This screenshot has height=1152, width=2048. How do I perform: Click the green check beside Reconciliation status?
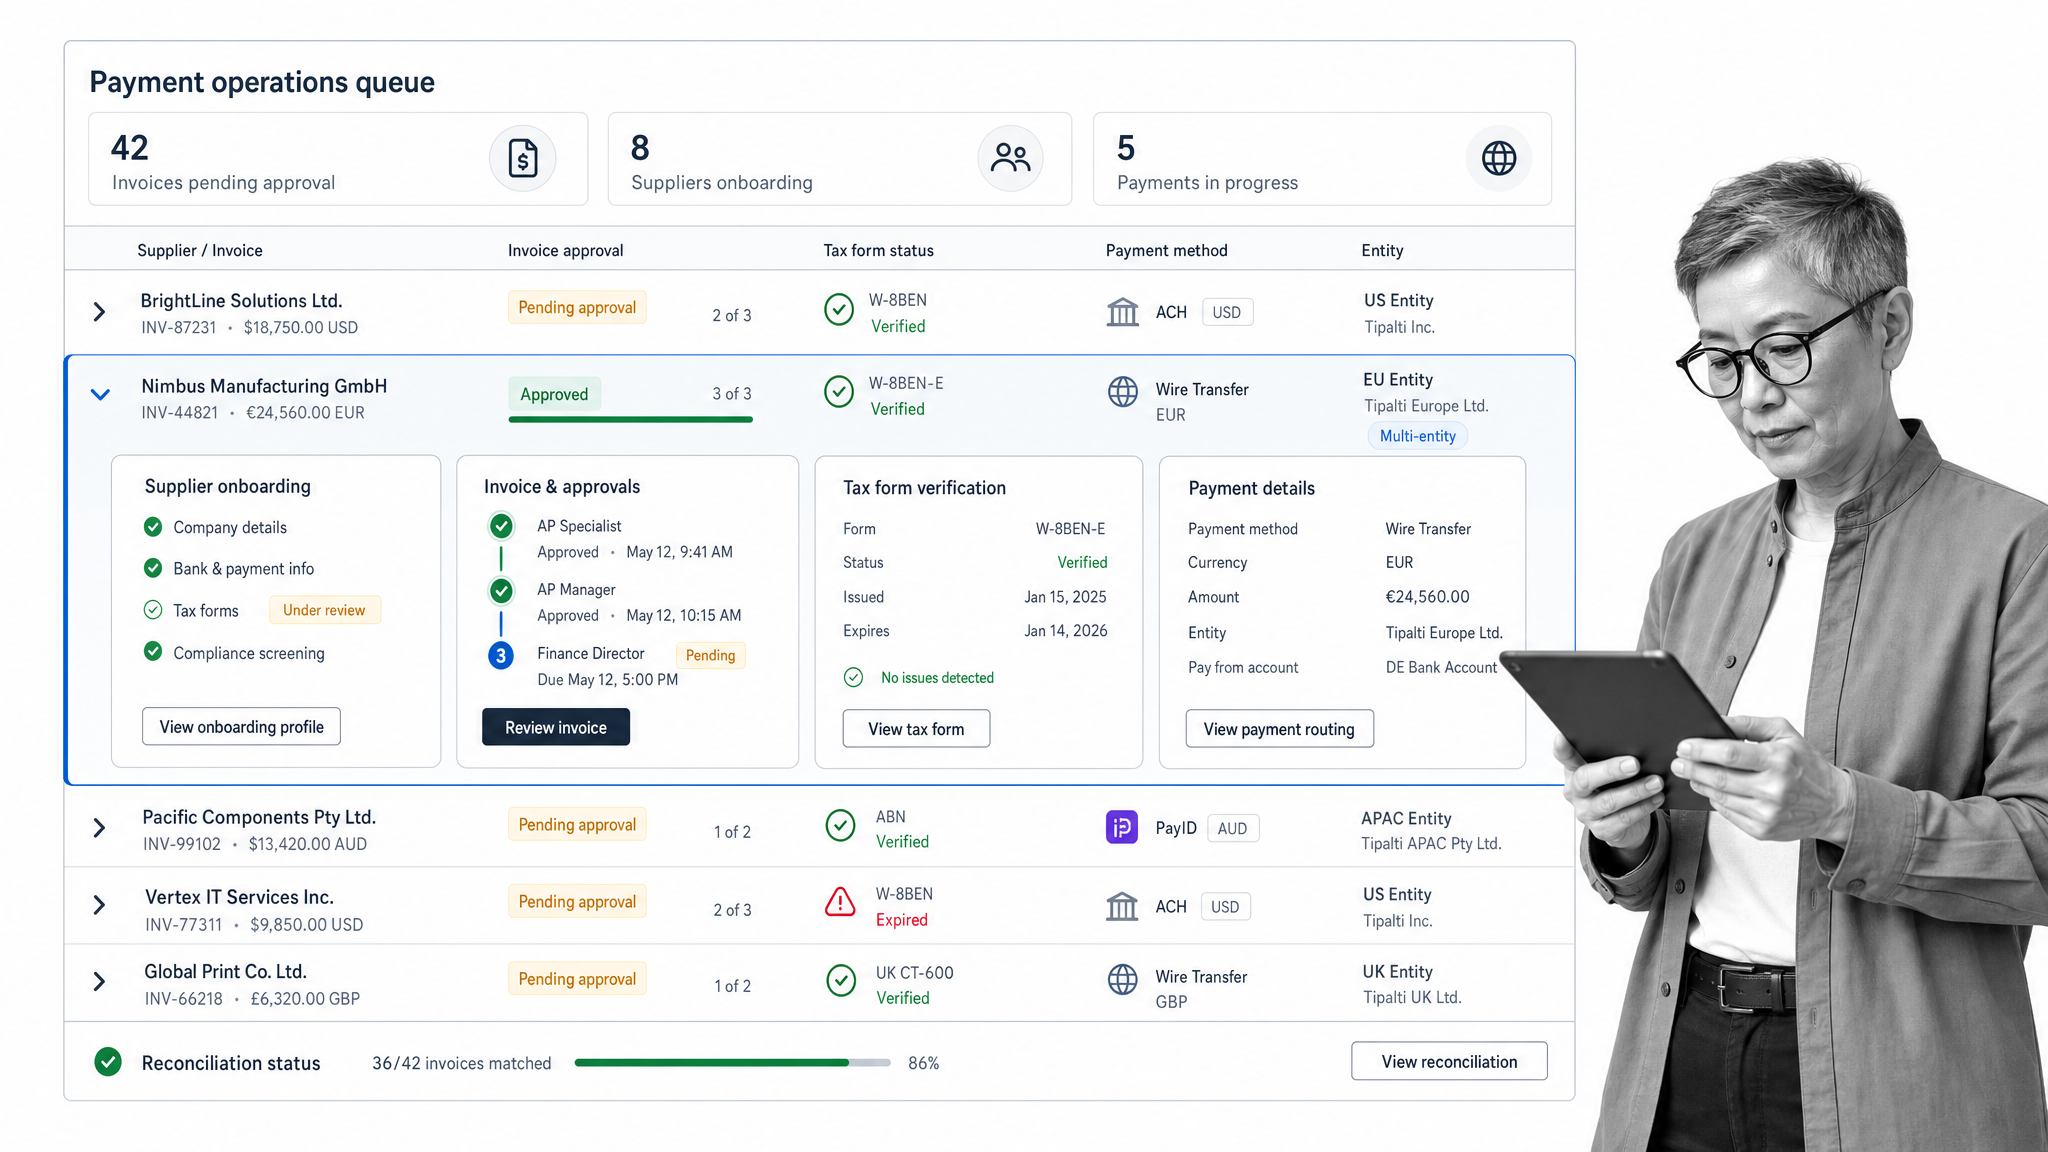108,1062
